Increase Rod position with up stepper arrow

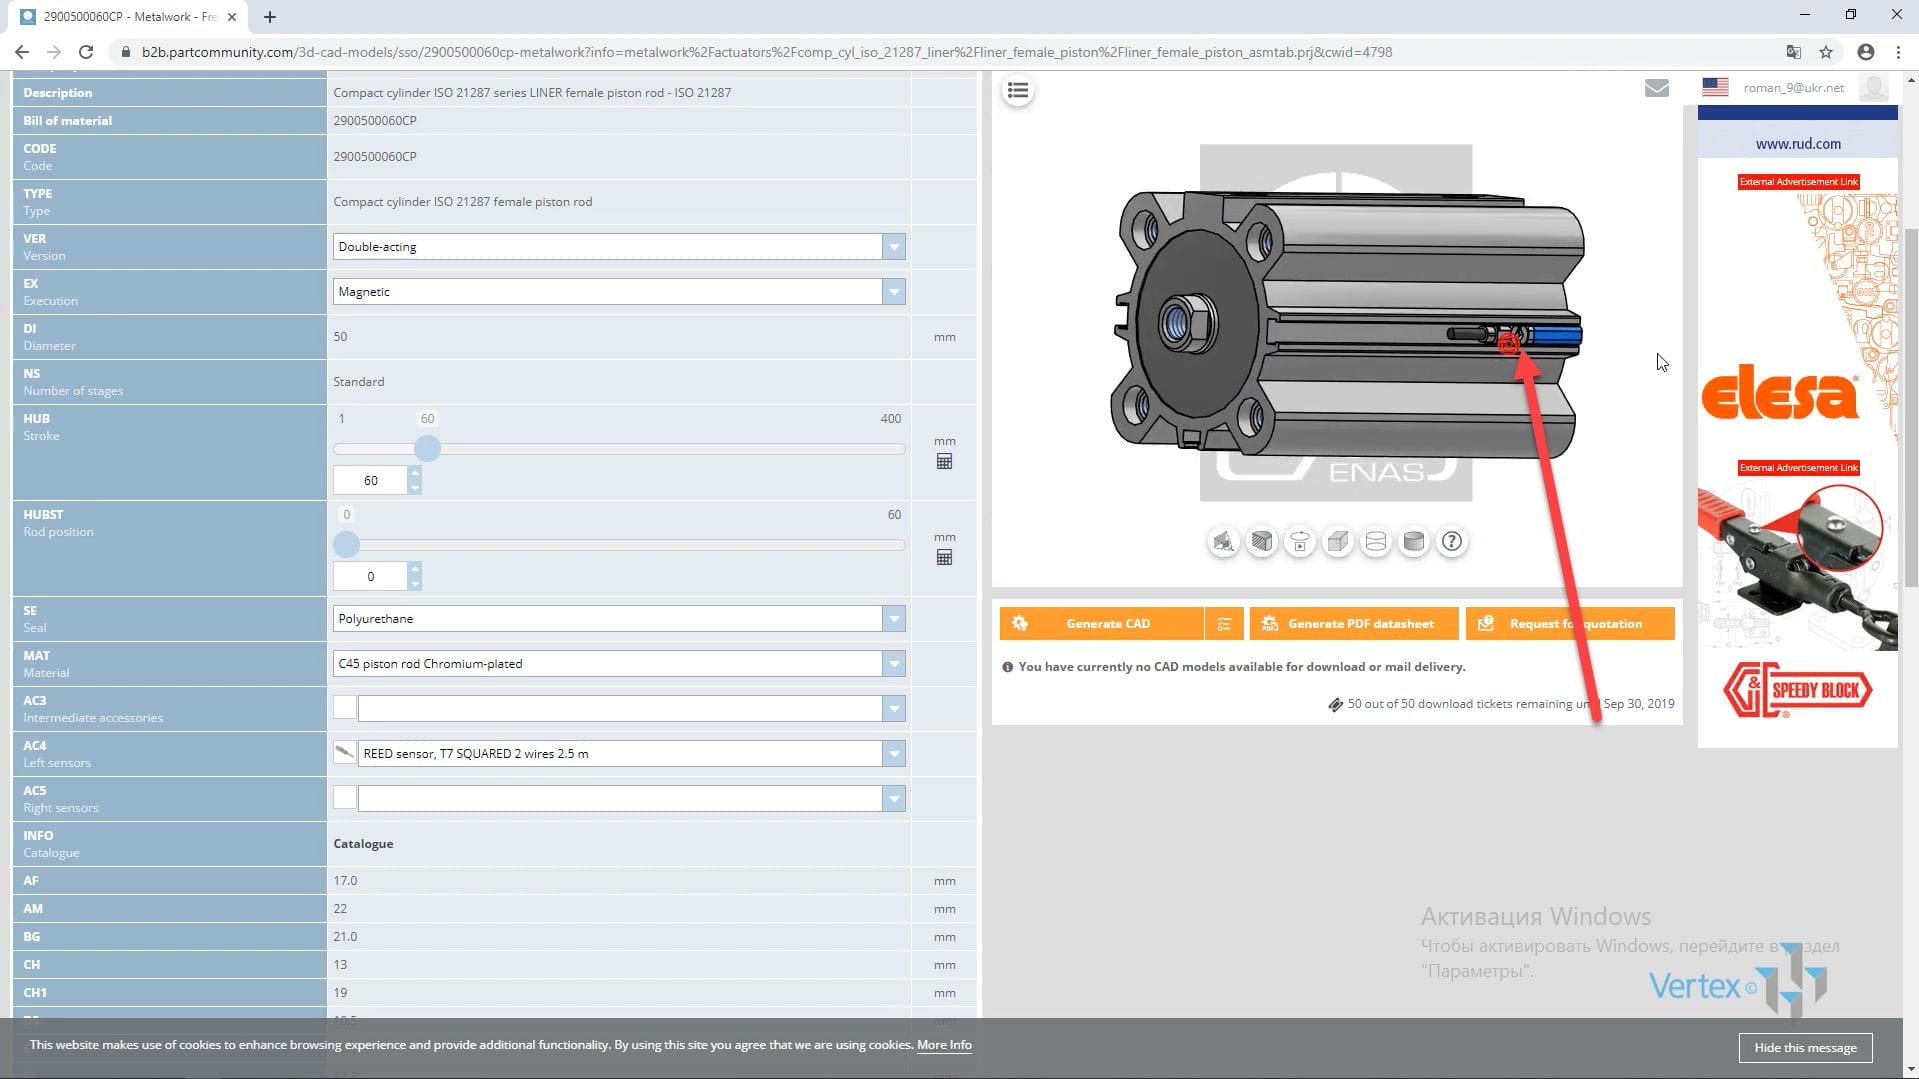click(415, 569)
